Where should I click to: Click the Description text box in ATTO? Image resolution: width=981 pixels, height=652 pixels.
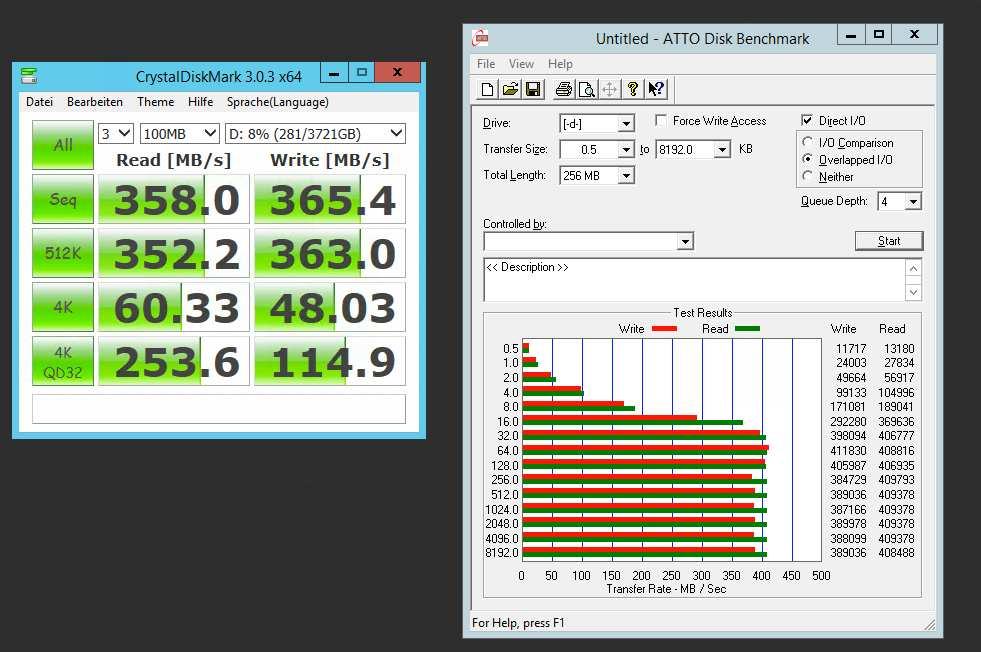pos(694,280)
